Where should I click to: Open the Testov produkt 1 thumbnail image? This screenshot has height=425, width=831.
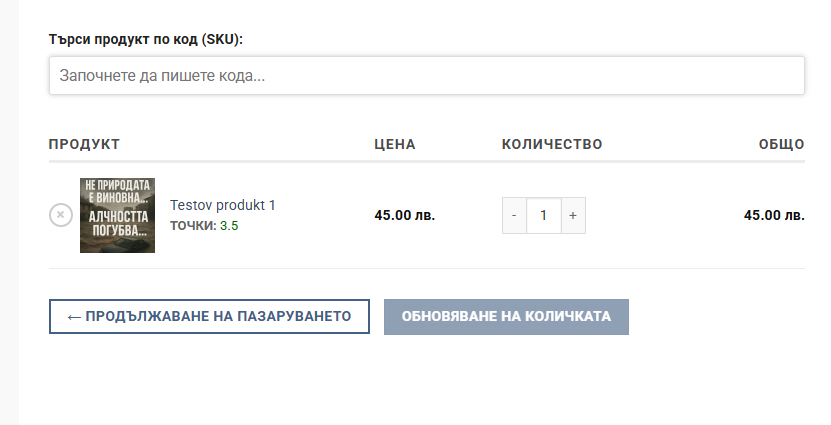pos(117,215)
